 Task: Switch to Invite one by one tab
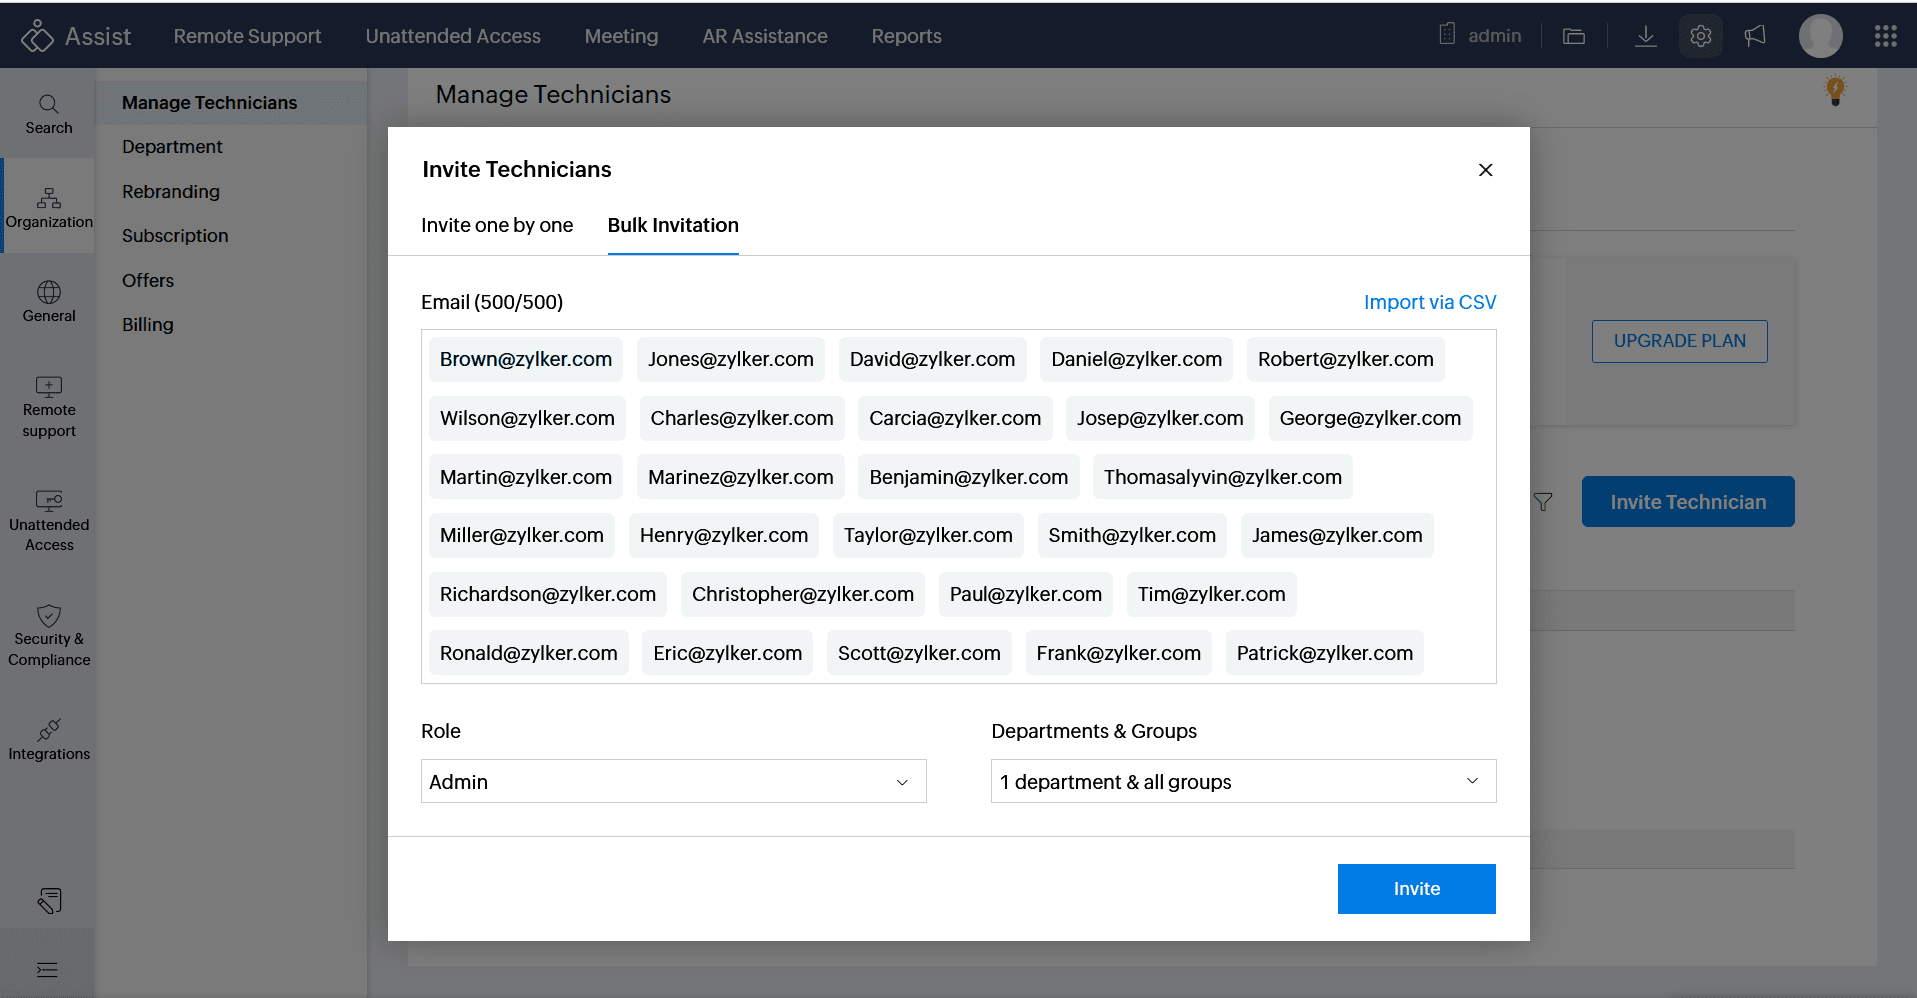(x=497, y=225)
